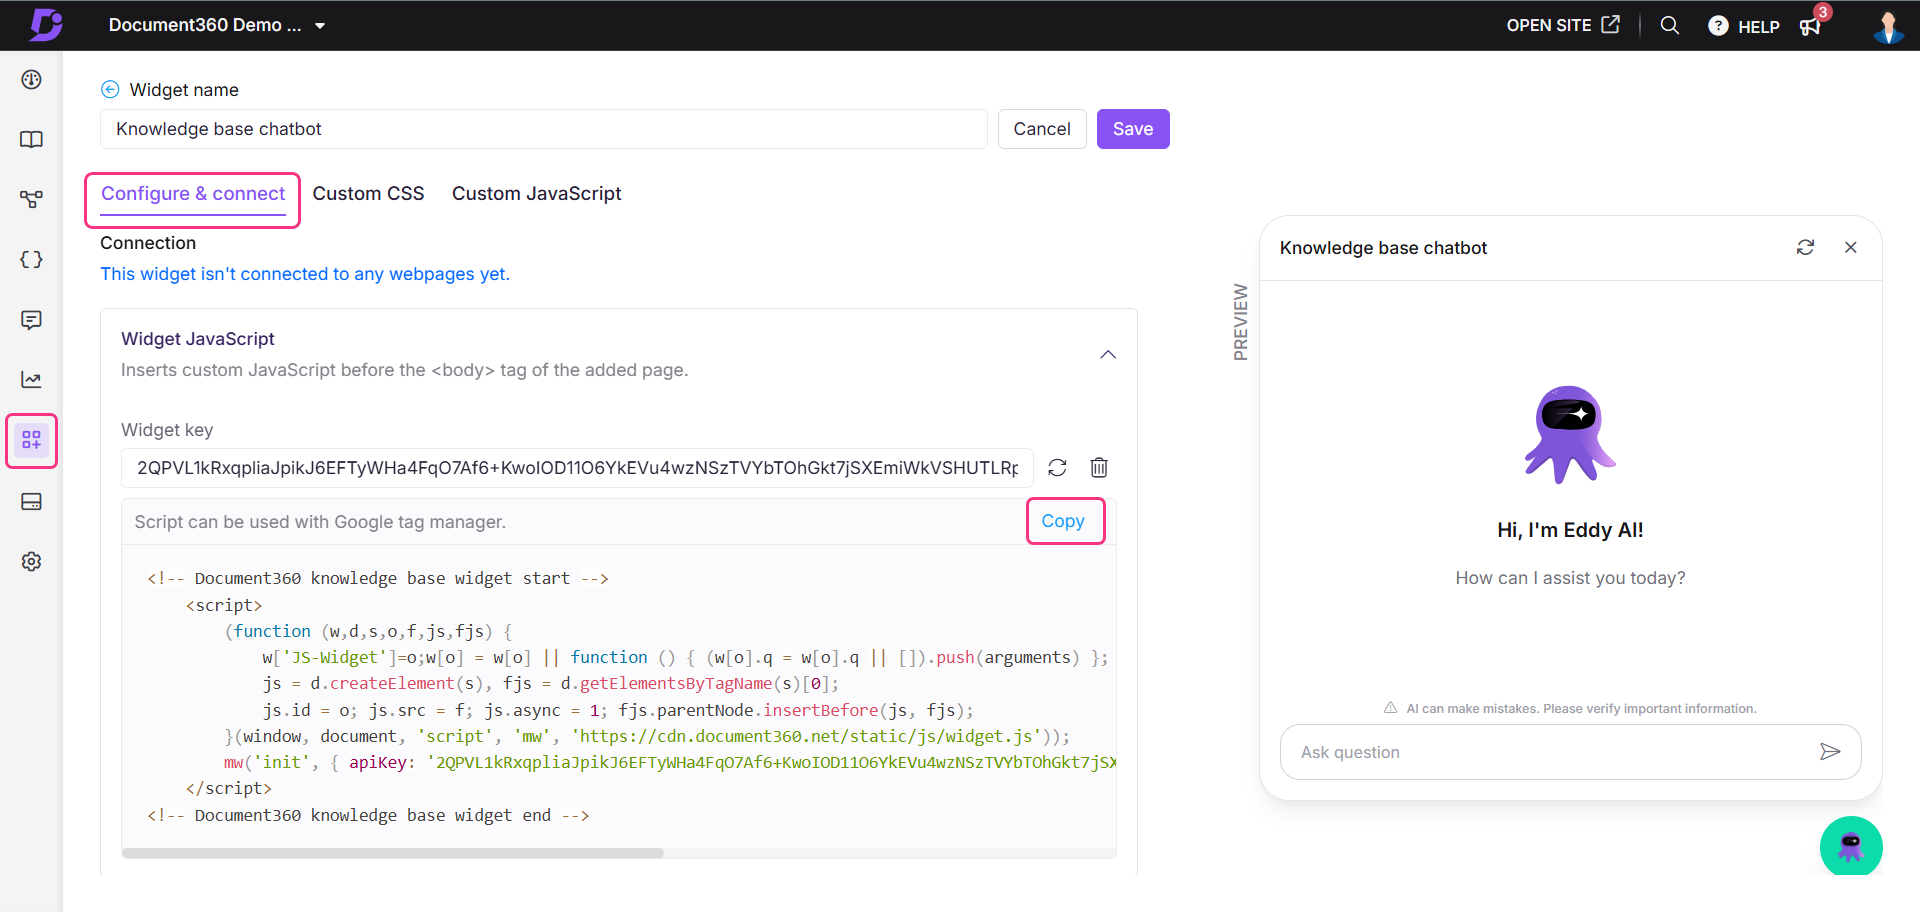Click the "Hi, I'm Eddy AI!" heading
Image resolution: width=1920 pixels, height=912 pixels.
coord(1570,530)
